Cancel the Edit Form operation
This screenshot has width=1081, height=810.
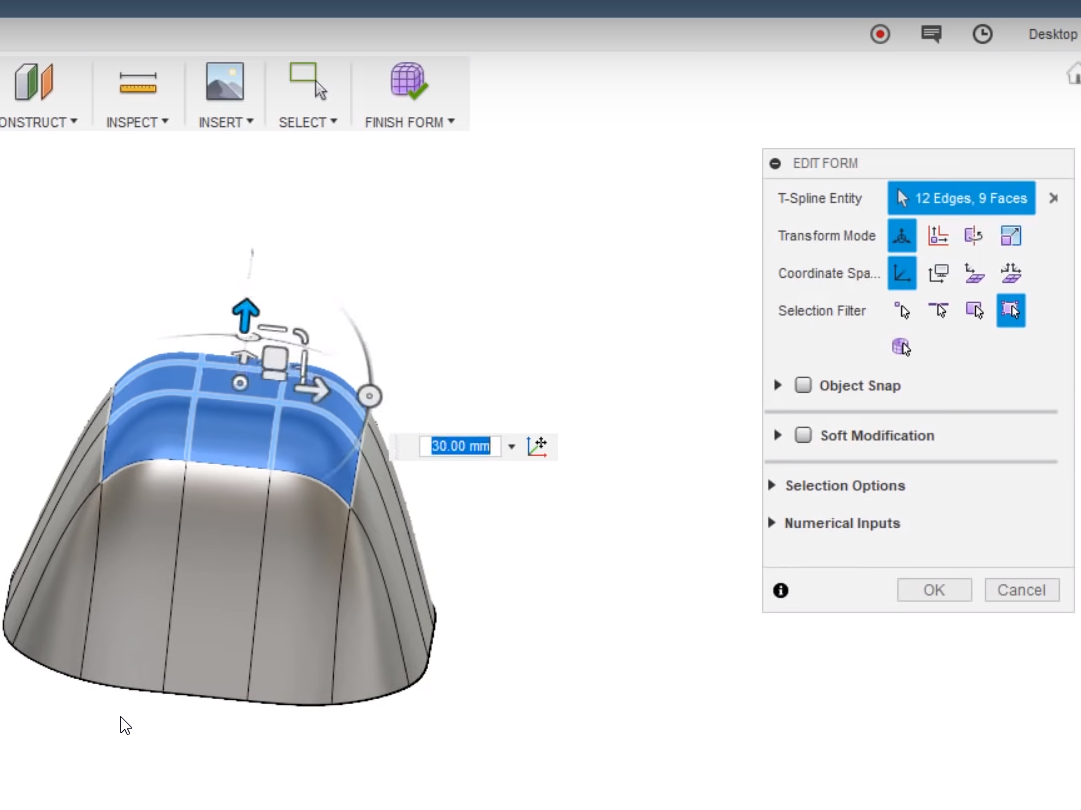pos(1021,589)
